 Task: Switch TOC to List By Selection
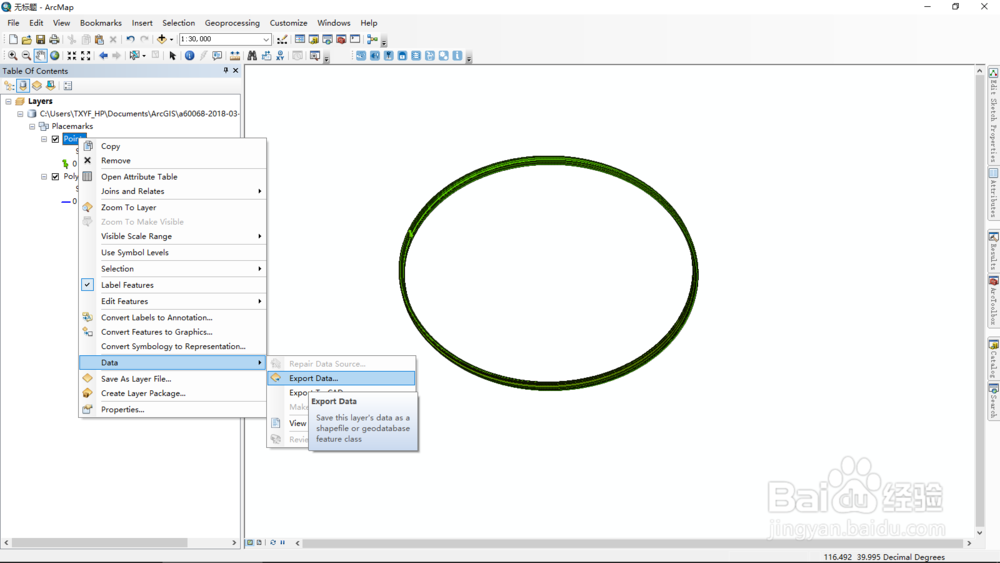click(x=50, y=85)
